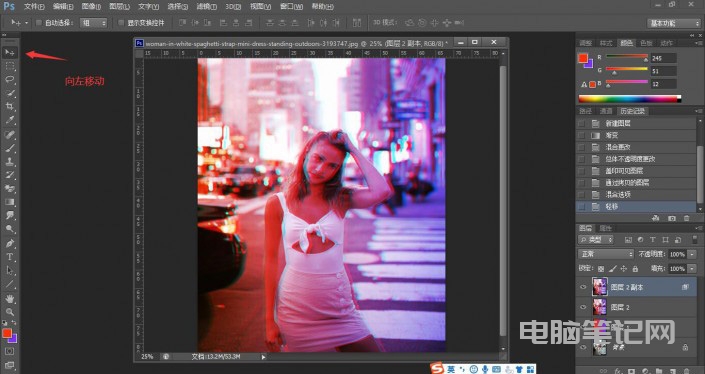The width and height of the screenshot is (705, 374).
Task: Open the Color panel flyout menu
Action: click(x=699, y=43)
